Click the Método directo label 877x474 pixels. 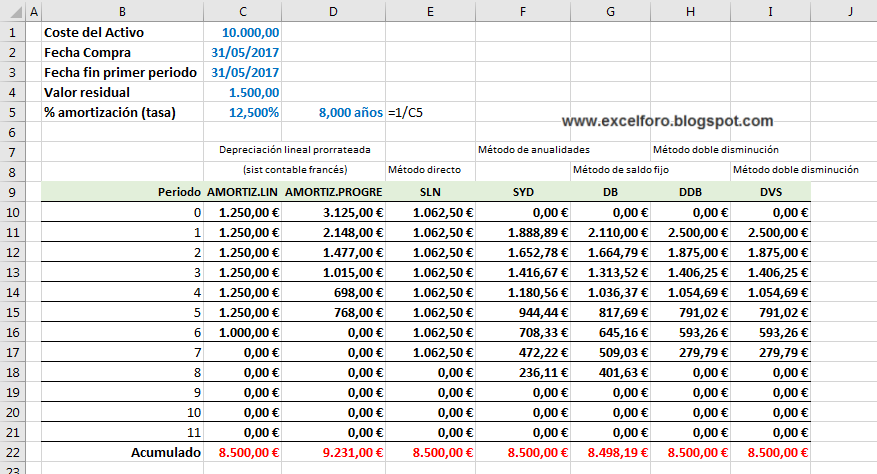click(425, 170)
